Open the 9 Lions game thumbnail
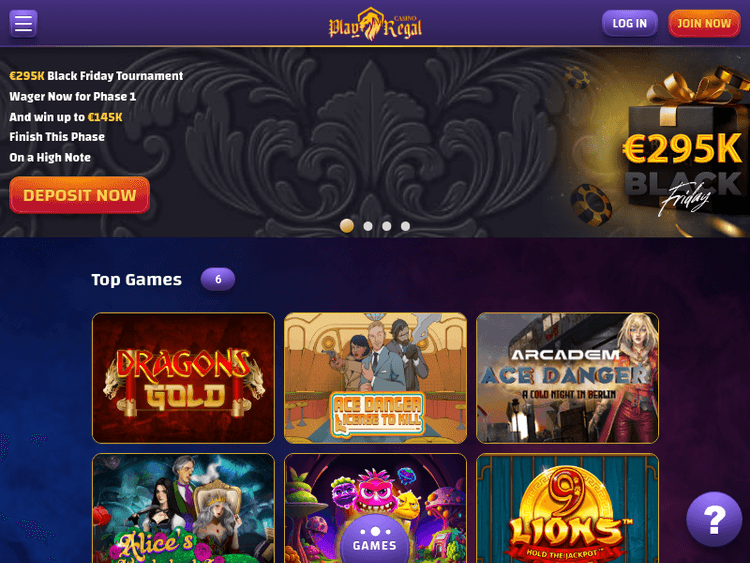This screenshot has width=750, height=563. pos(567,508)
